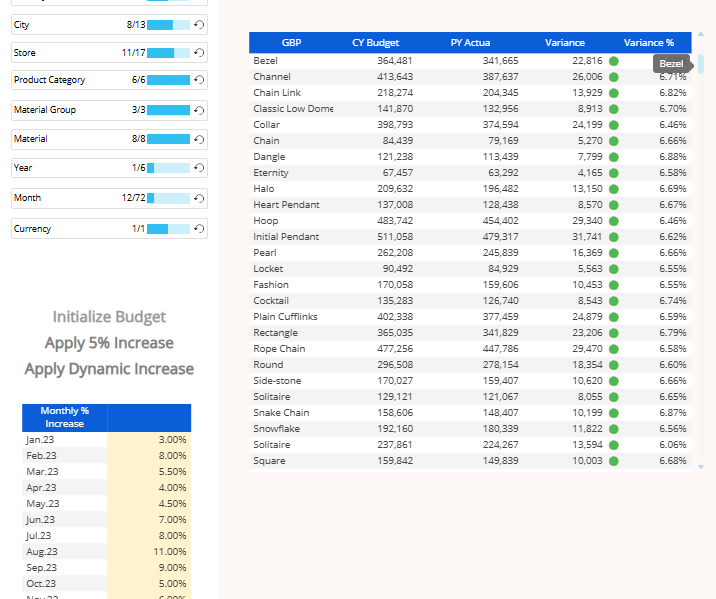Sort by PY Actua column header
This screenshot has width=716, height=599.
pyautogui.click(x=470, y=43)
